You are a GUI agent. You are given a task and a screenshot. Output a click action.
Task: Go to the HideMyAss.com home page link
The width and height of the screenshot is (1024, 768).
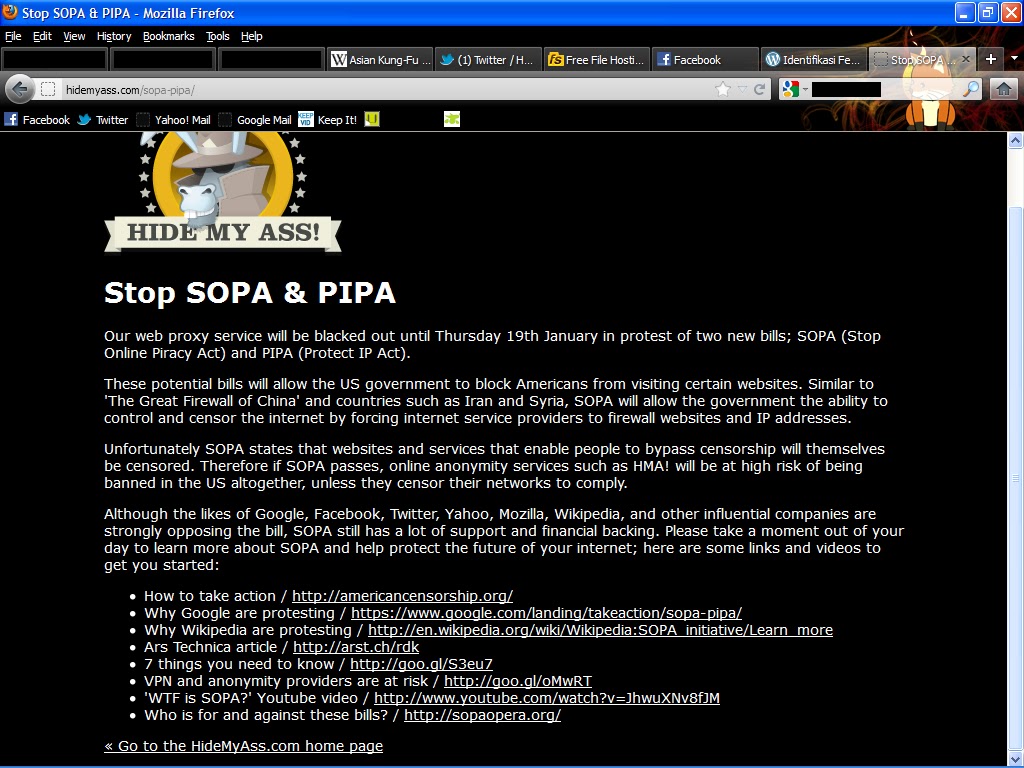[x=244, y=746]
